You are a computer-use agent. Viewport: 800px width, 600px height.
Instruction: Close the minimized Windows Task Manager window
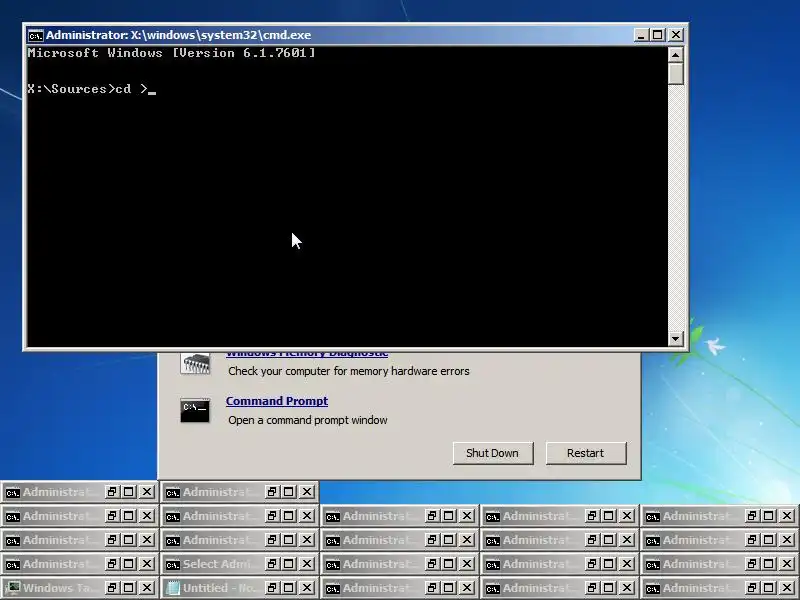[147, 588]
